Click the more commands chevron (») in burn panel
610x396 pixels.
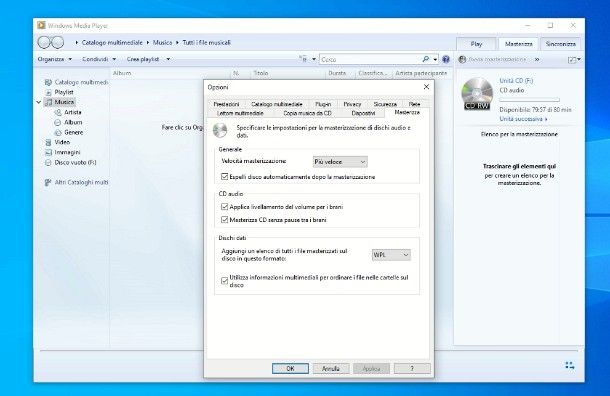click(x=537, y=60)
